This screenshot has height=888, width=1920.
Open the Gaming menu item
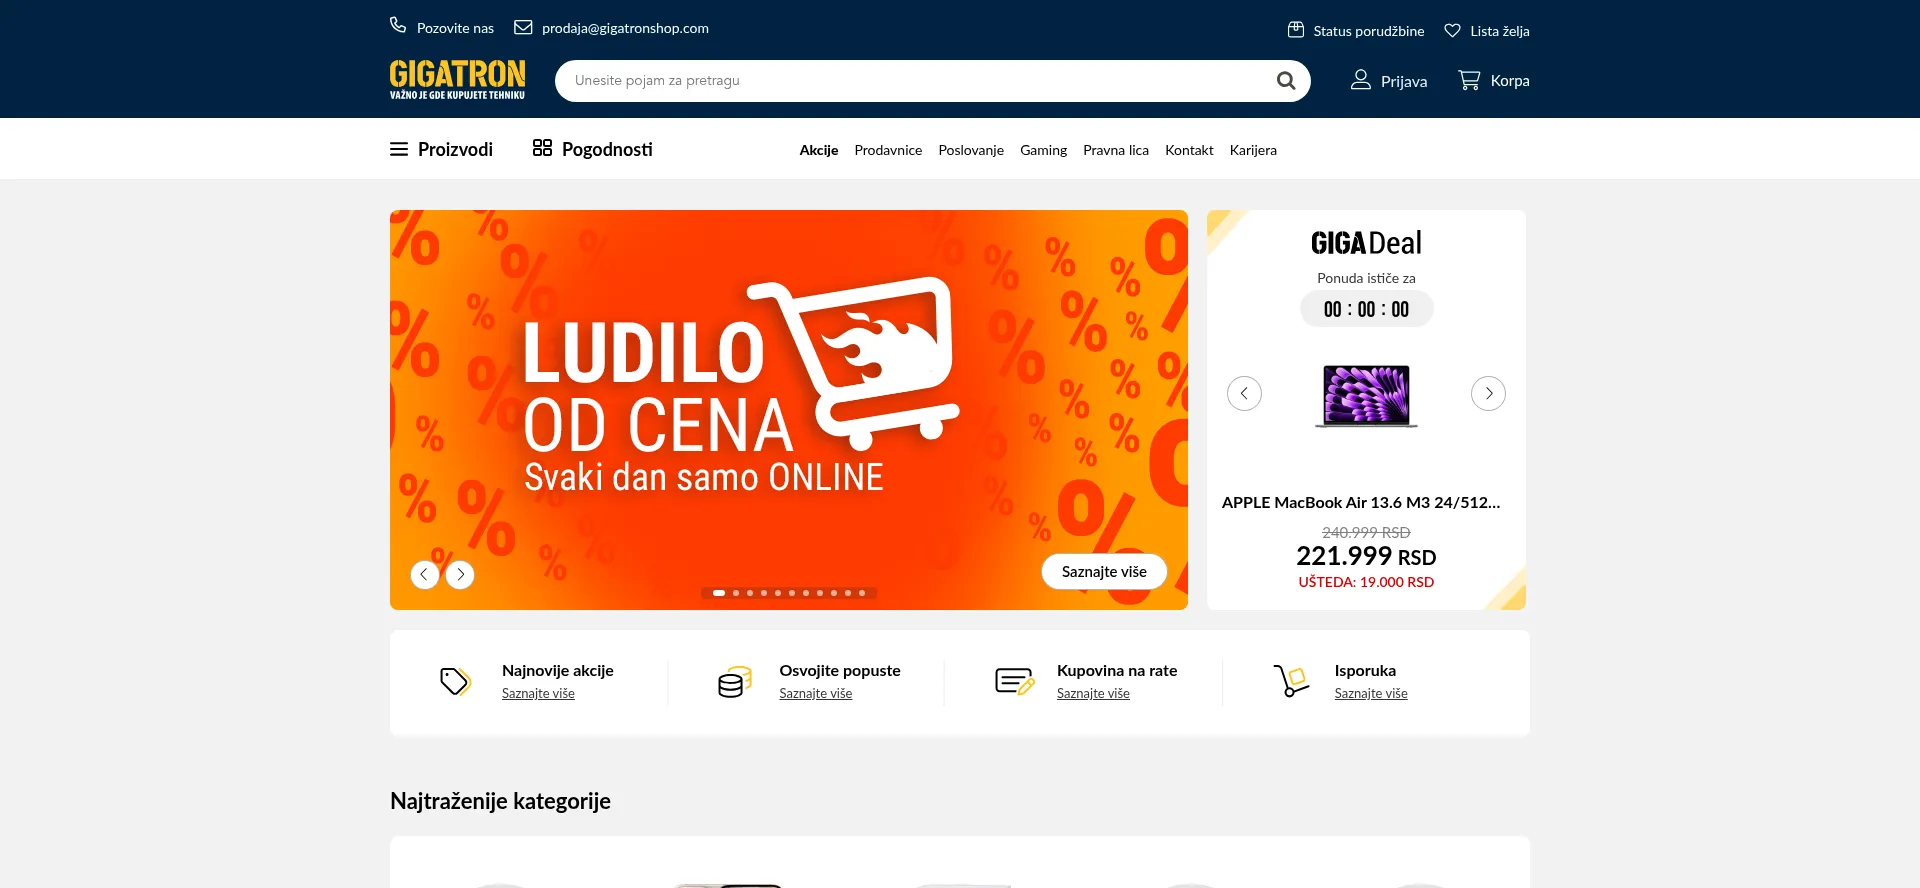[1043, 150]
